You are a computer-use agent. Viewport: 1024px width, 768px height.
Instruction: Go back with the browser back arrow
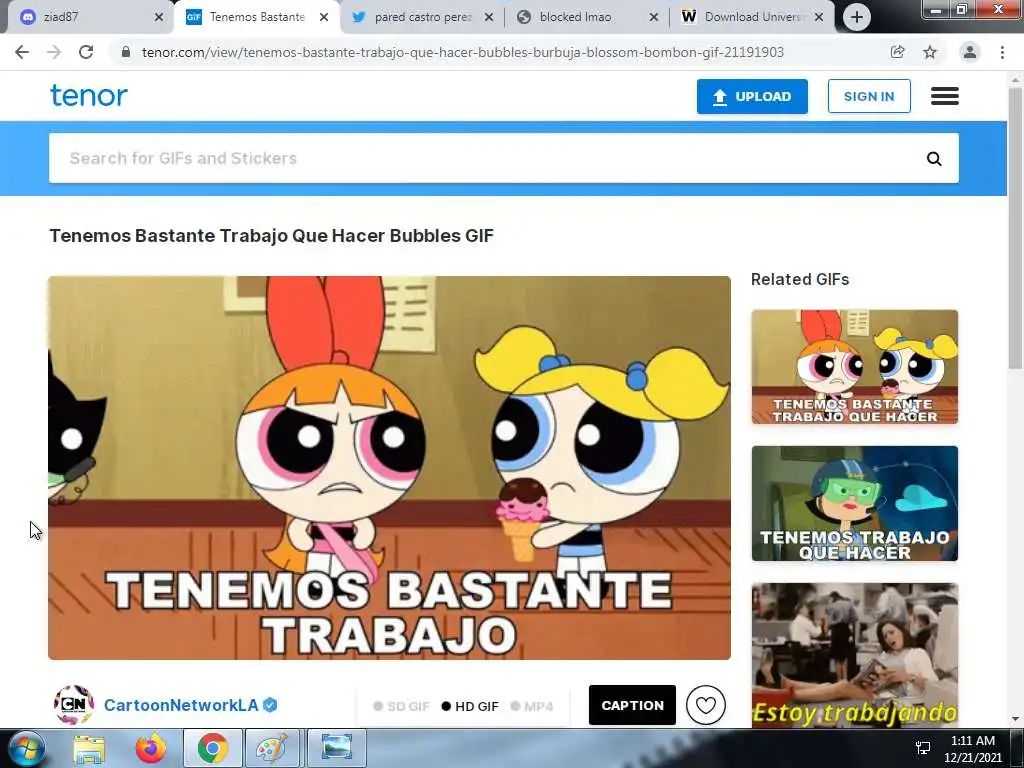pyautogui.click(x=22, y=52)
